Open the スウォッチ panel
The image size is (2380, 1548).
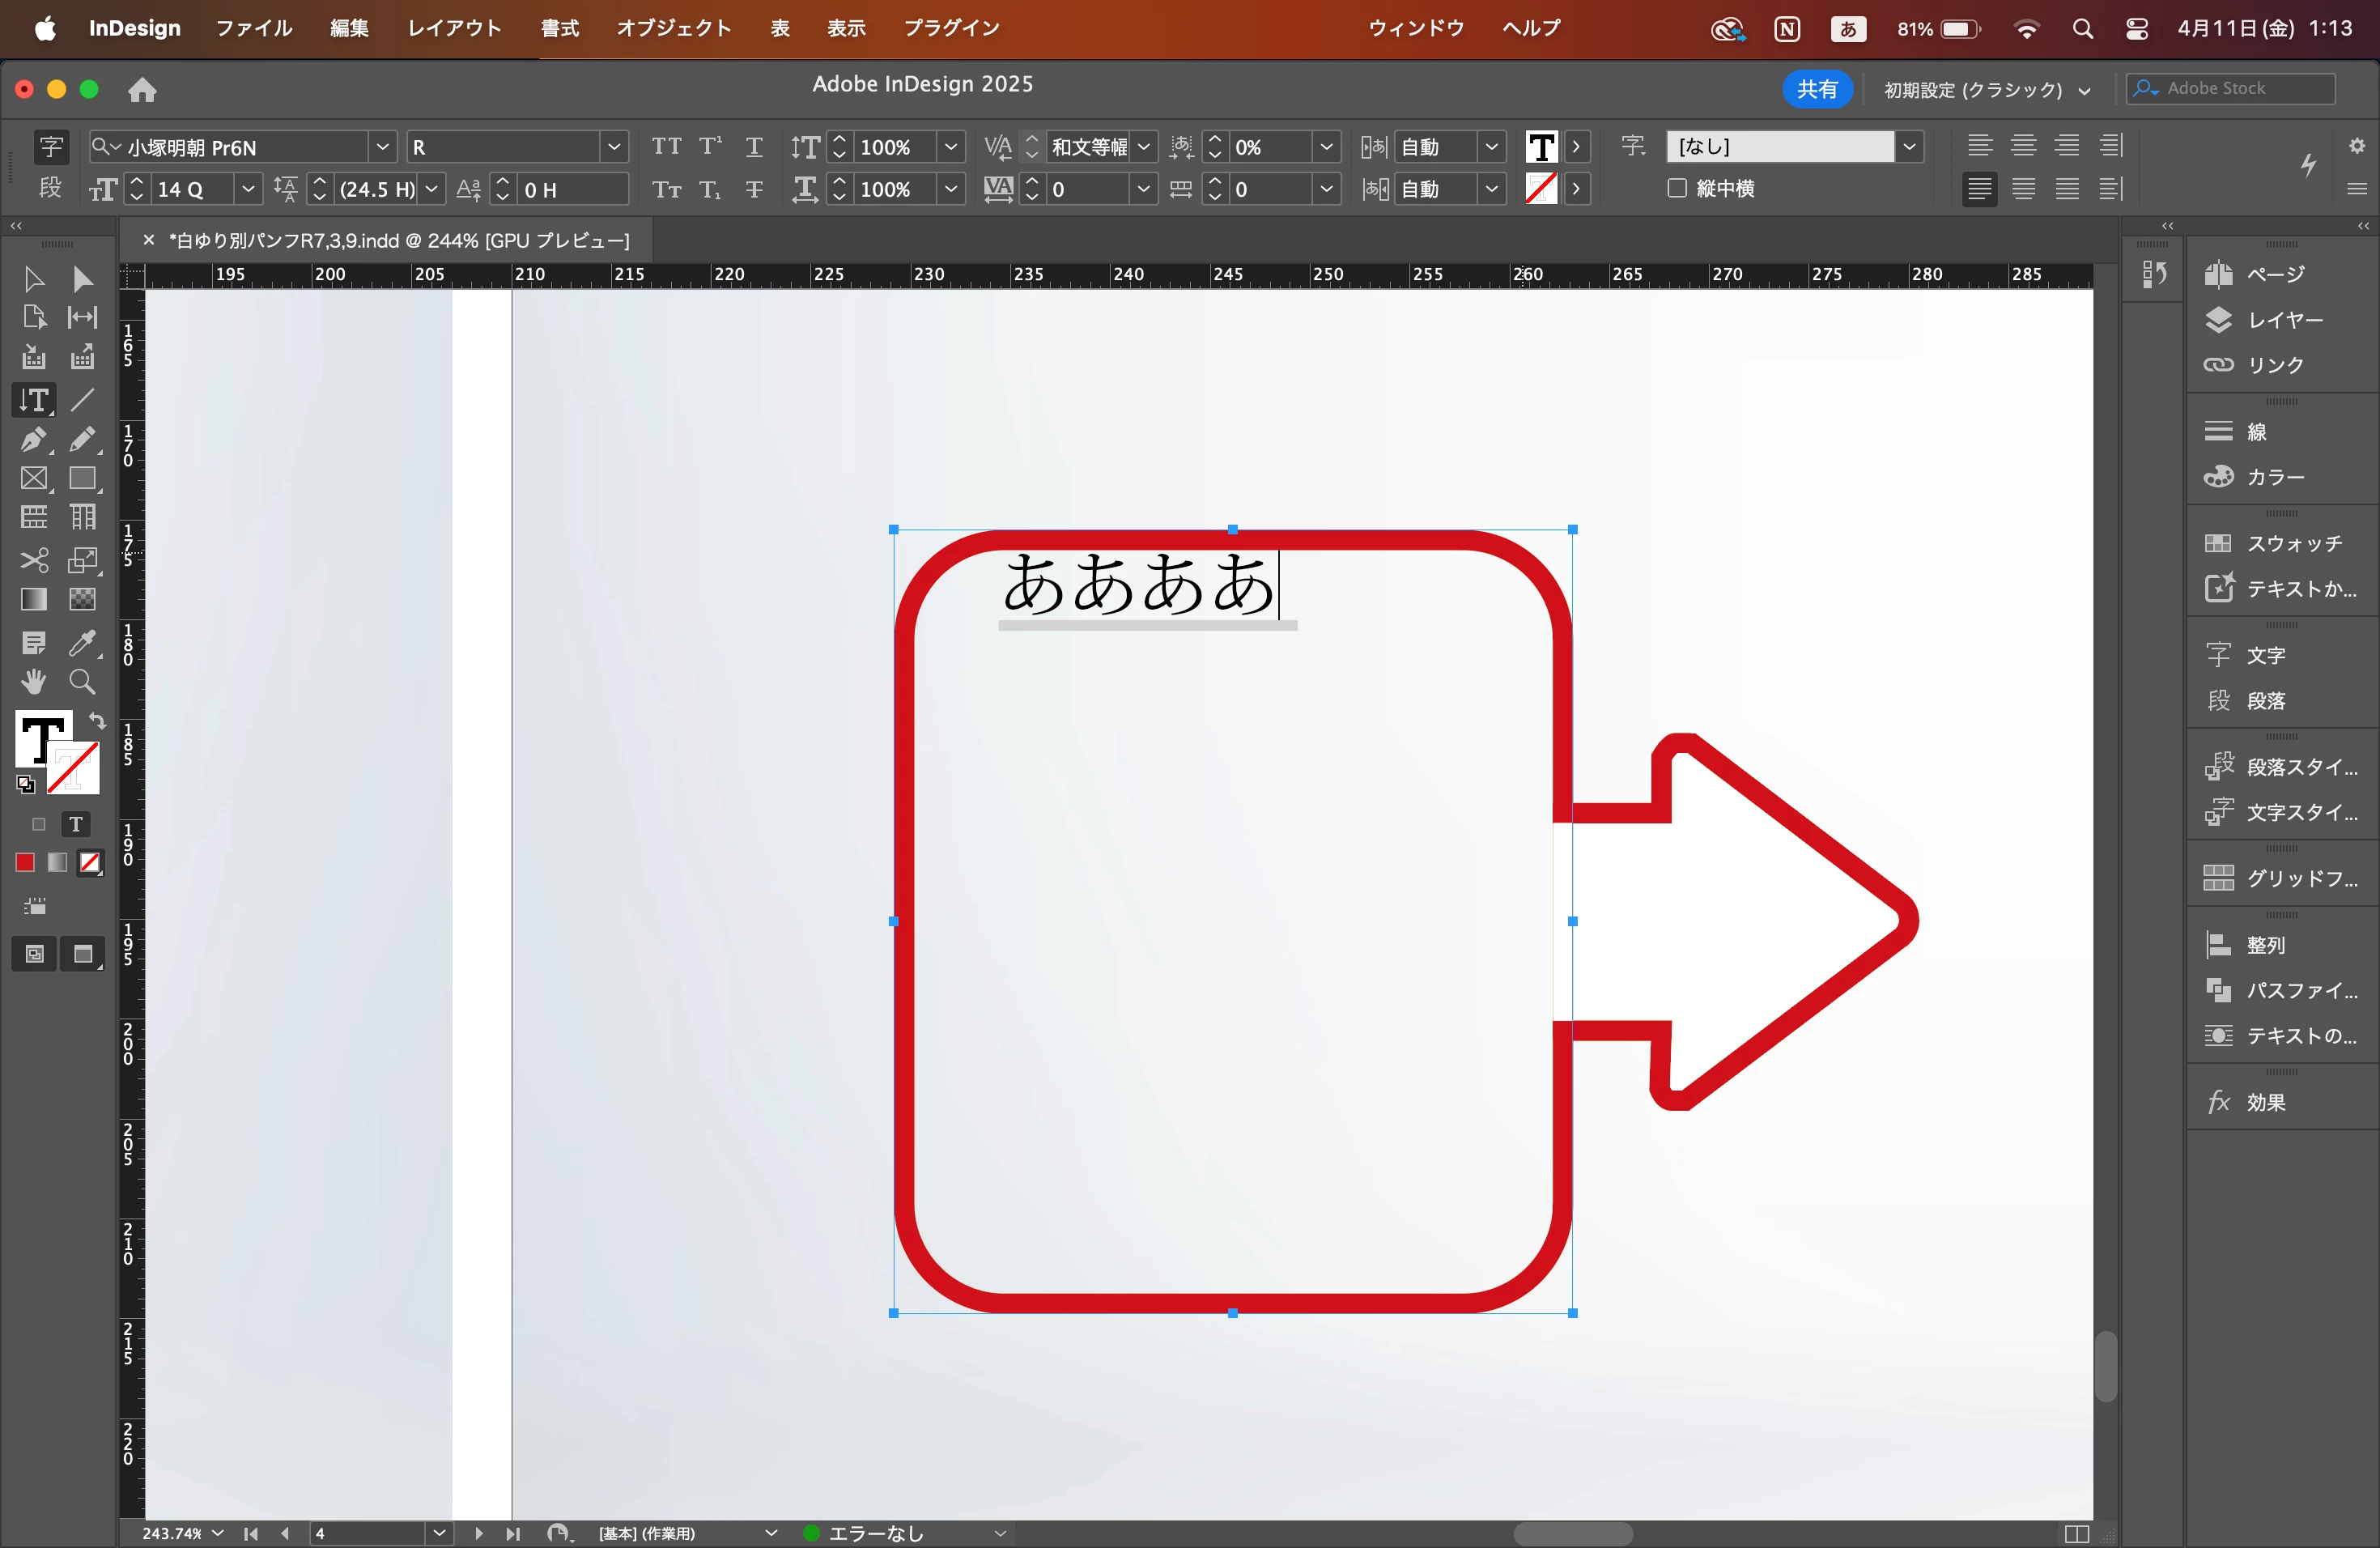[2291, 544]
